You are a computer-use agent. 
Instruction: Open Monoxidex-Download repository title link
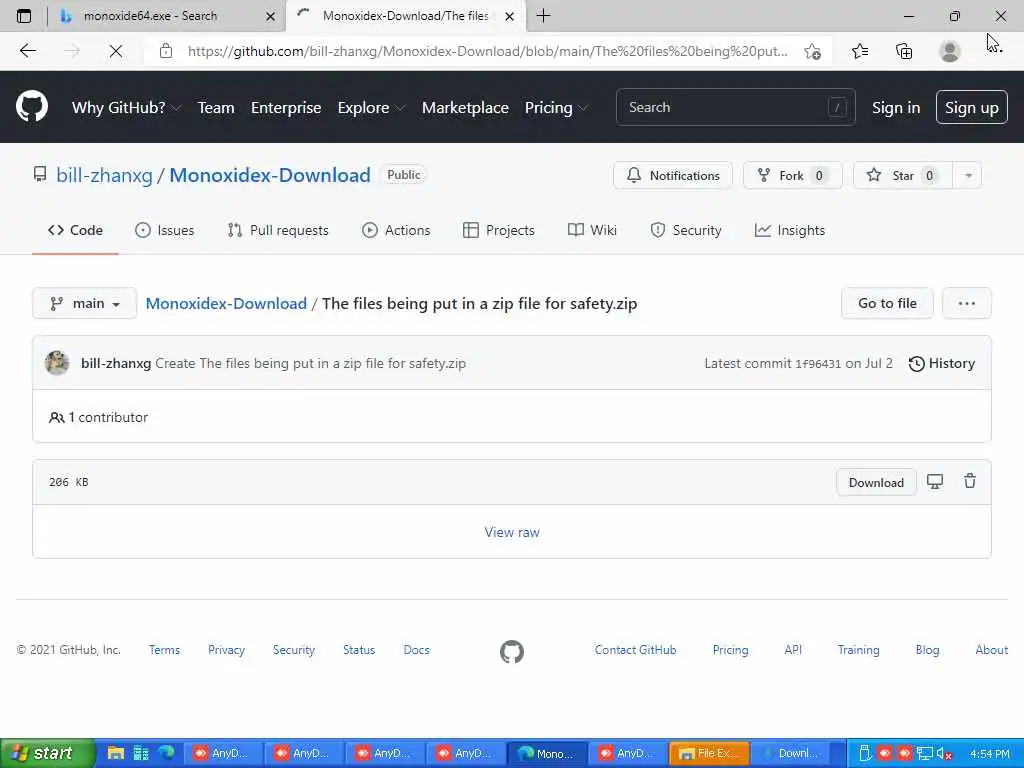coord(270,175)
